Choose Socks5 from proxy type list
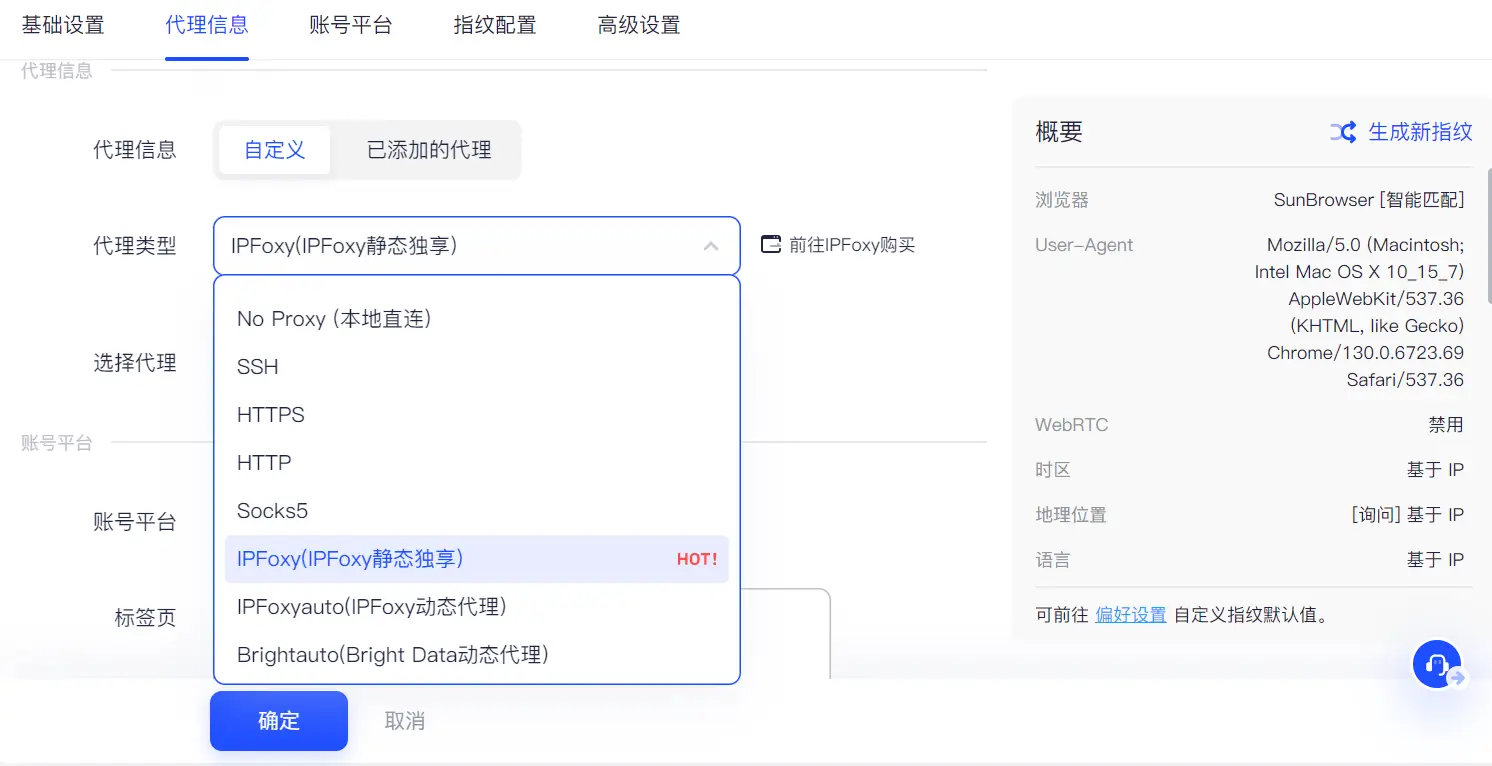The width and height of the screenshot is (1492, 766). [272, 511]
